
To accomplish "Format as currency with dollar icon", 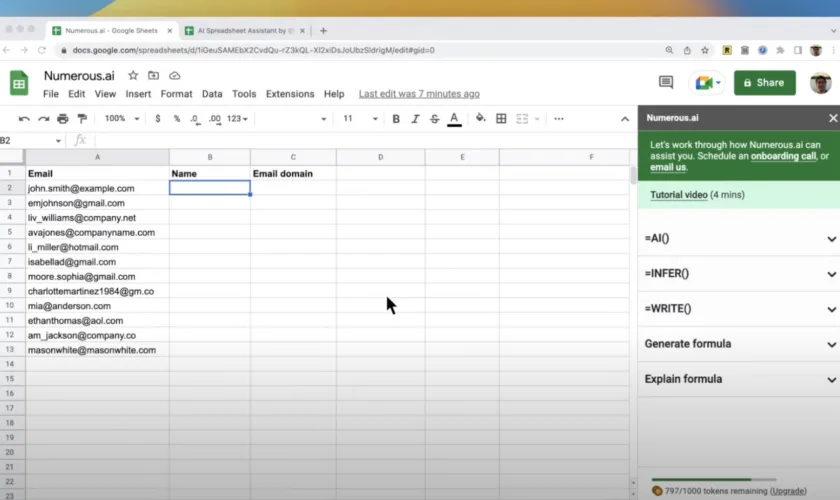I will tap(158, 119).
